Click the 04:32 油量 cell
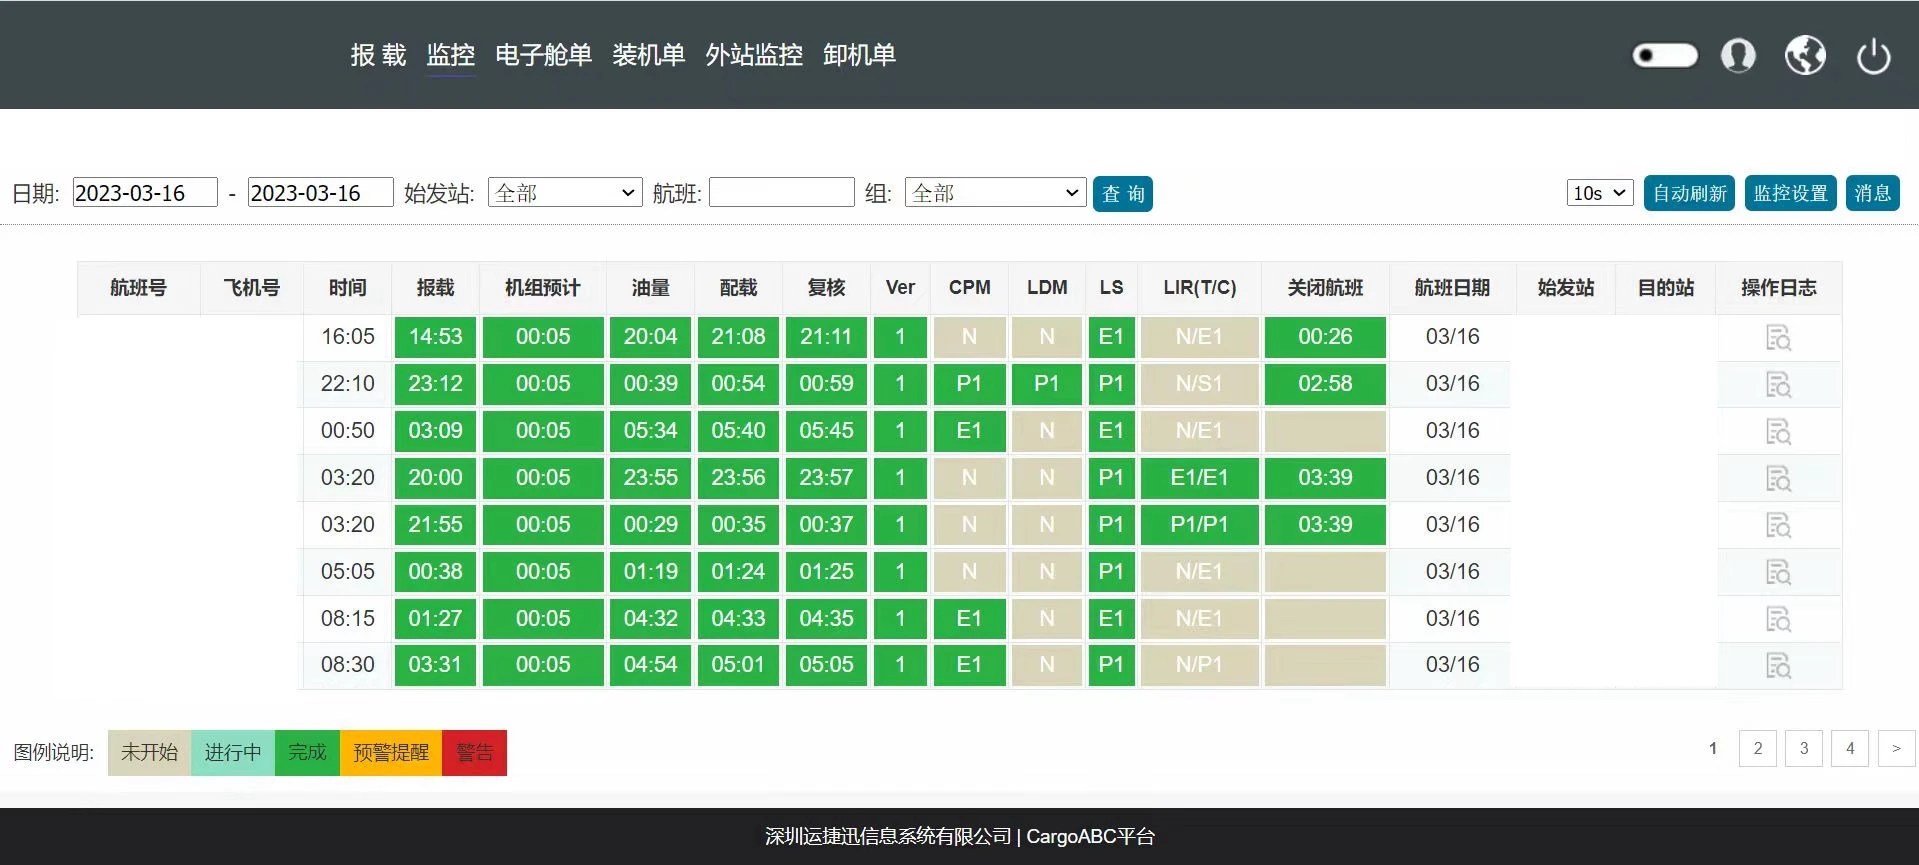The height and width of the screenshot is (865, 1919). coord(650,619)
